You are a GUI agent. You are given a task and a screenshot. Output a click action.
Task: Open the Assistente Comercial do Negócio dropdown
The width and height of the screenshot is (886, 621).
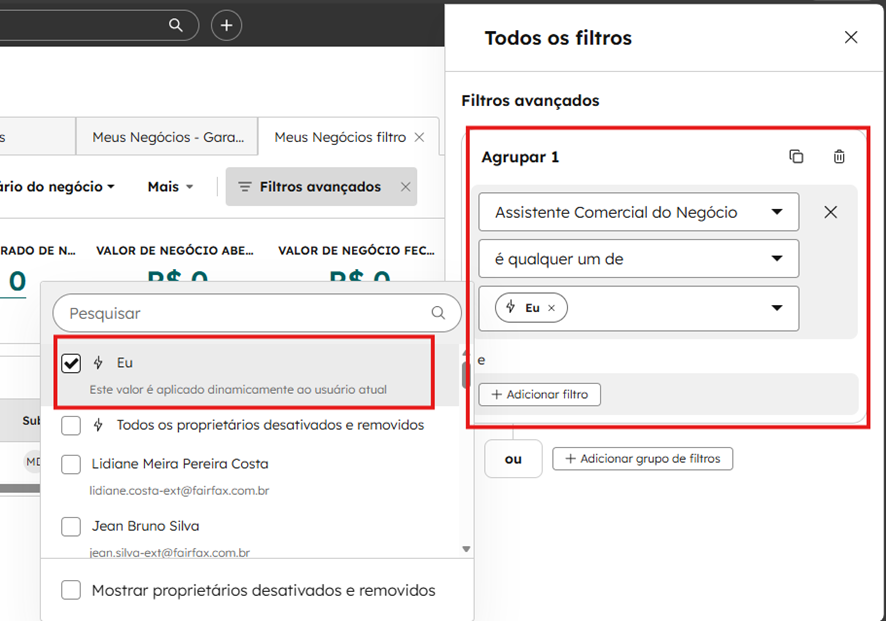[x=638, y=212]
